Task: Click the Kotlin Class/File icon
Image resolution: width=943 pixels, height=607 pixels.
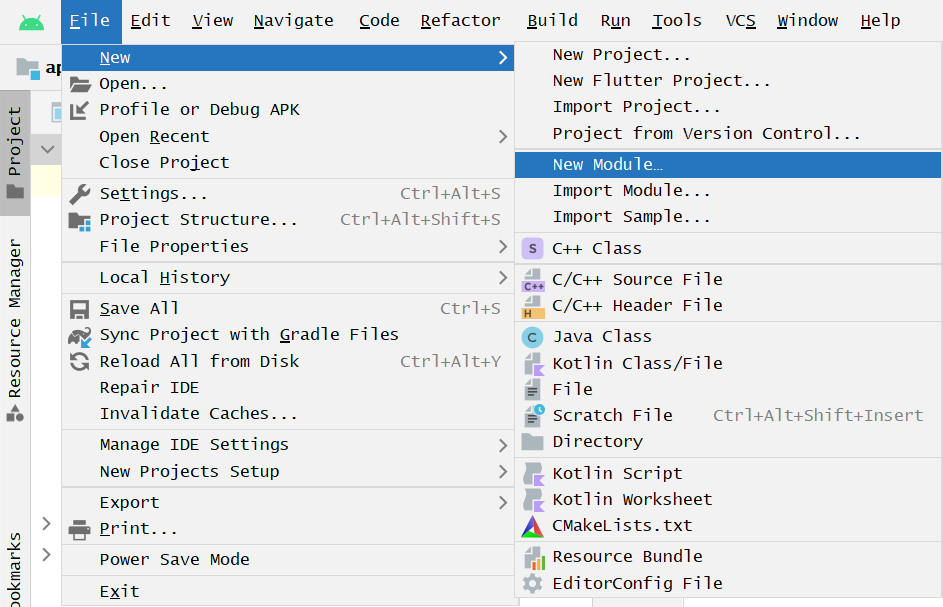Action: tap(534, 363)
